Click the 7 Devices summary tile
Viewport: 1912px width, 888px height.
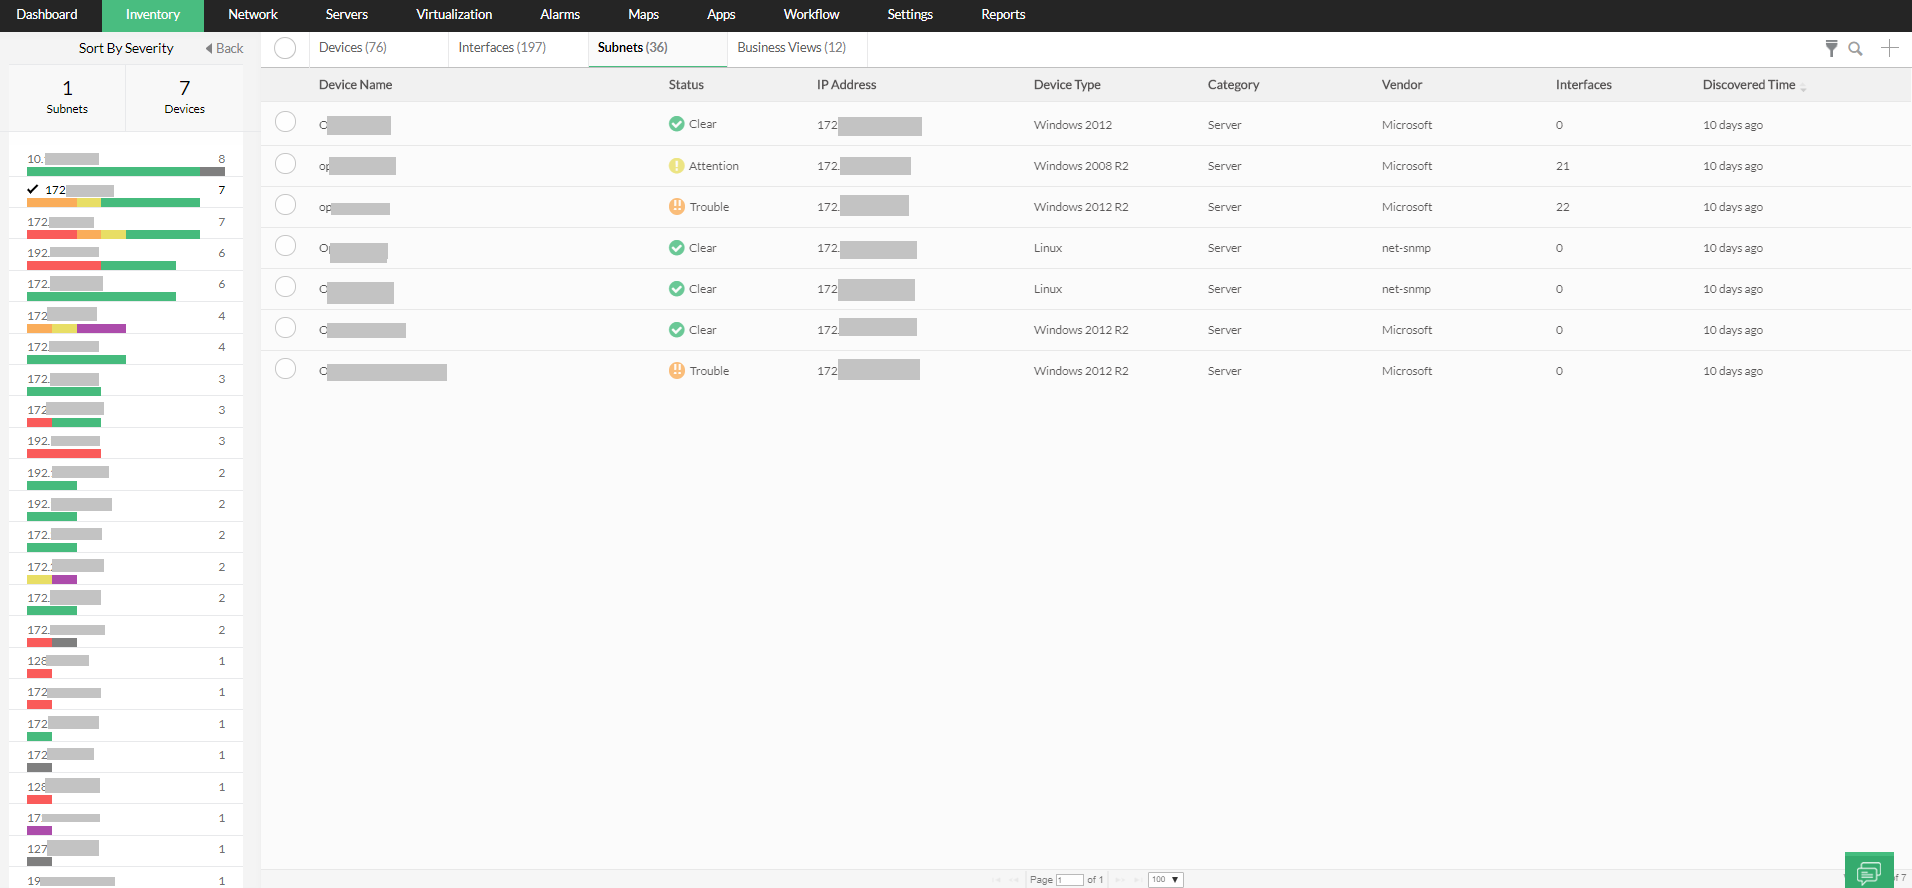click(x=185, y=97)
